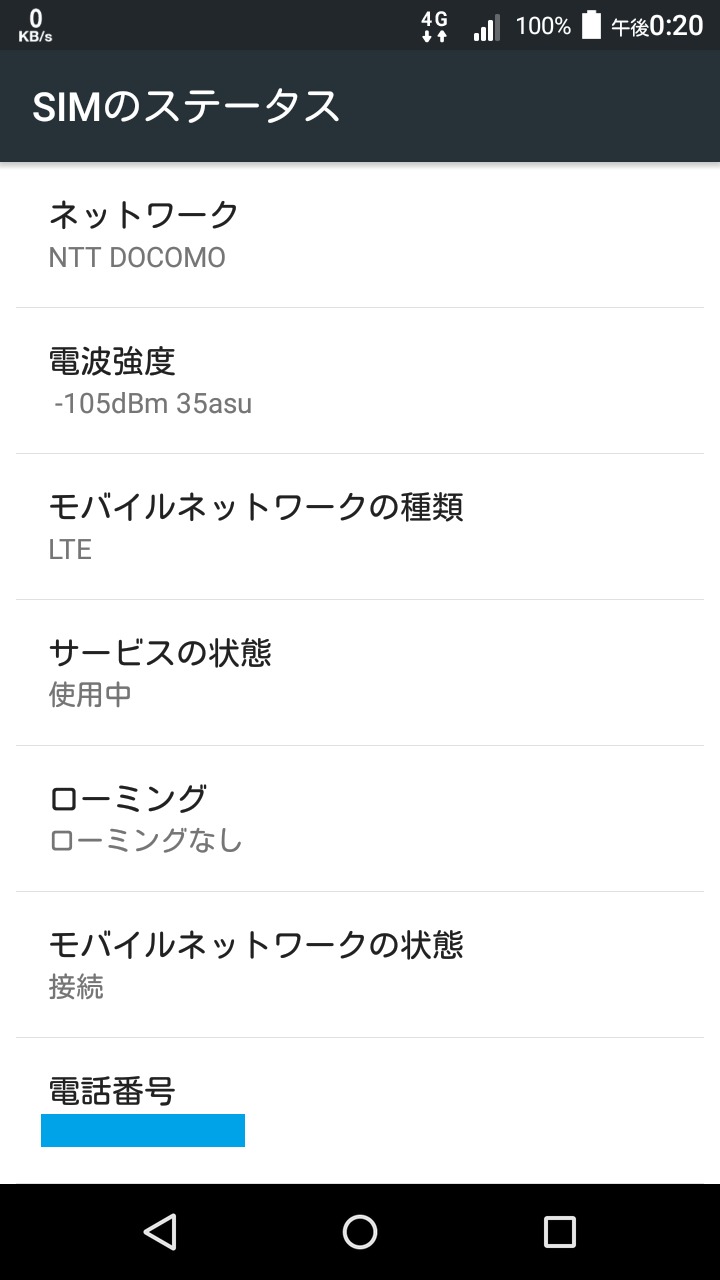
Task: Tap the signal strength bars icon
Action: click(x=486, y=26)
